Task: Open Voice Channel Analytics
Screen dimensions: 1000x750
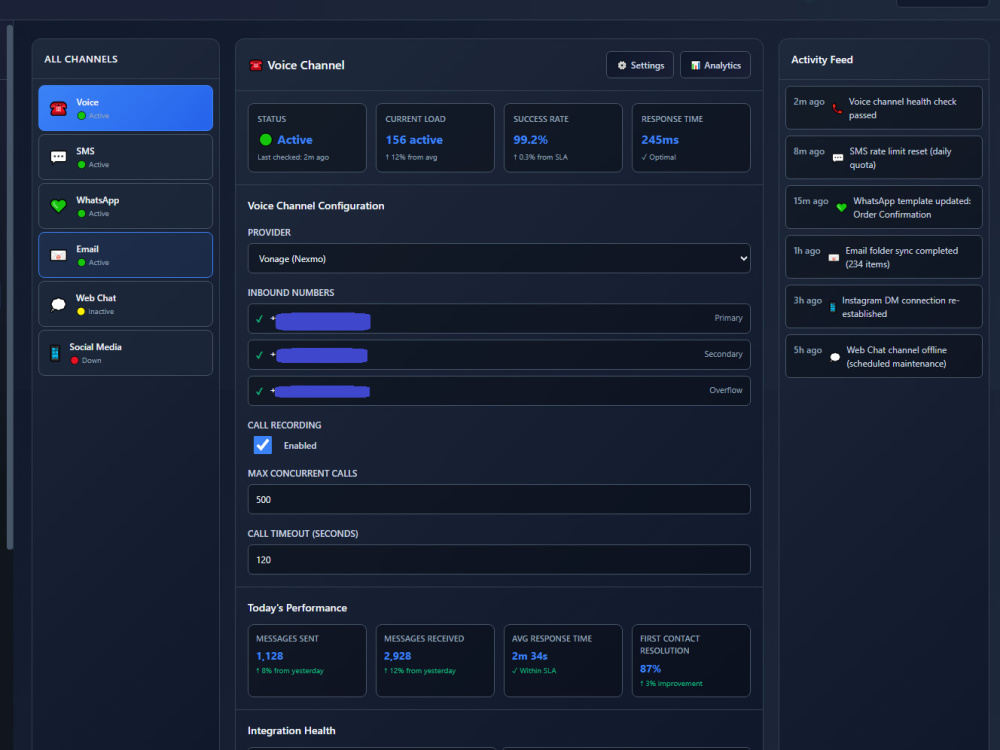Action: (716, 65)
